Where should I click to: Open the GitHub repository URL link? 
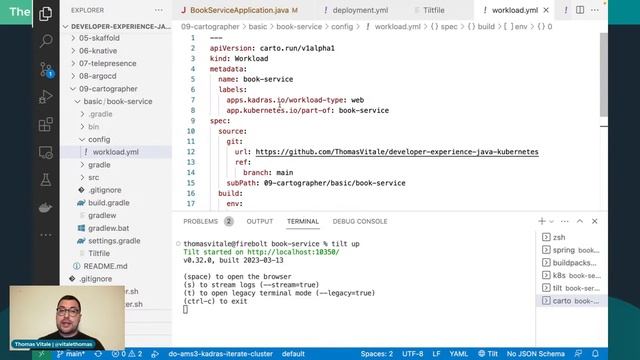coord(397,152)
